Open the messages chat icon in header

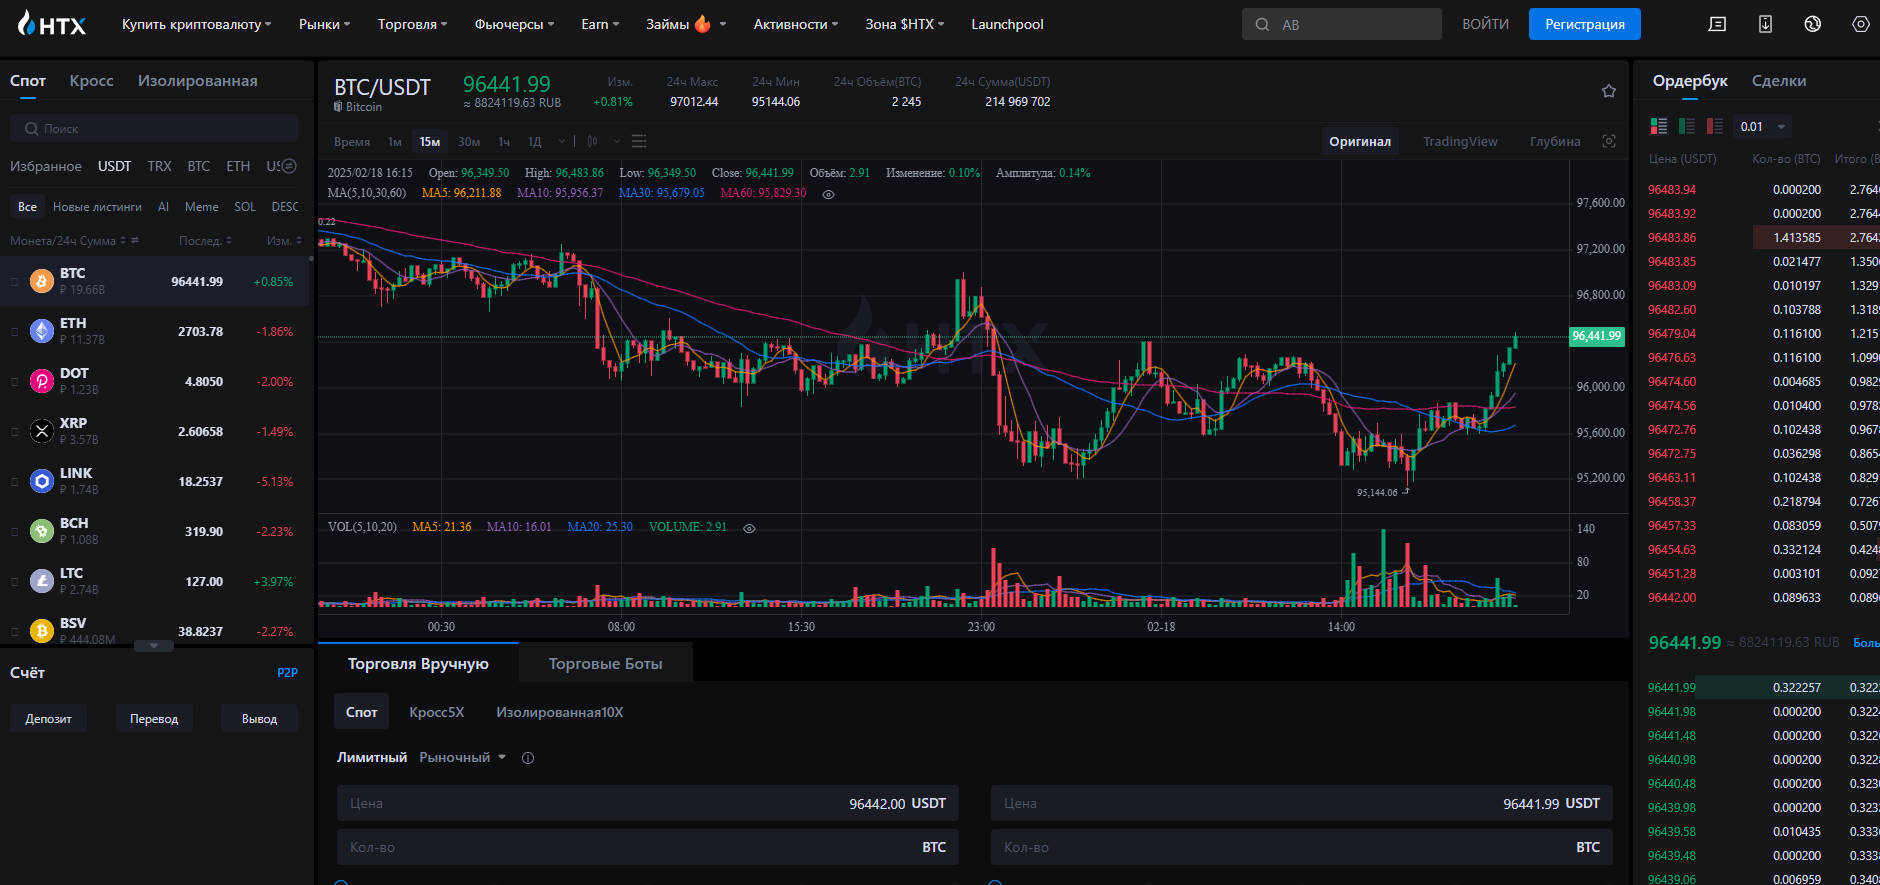pos(1717,24)
